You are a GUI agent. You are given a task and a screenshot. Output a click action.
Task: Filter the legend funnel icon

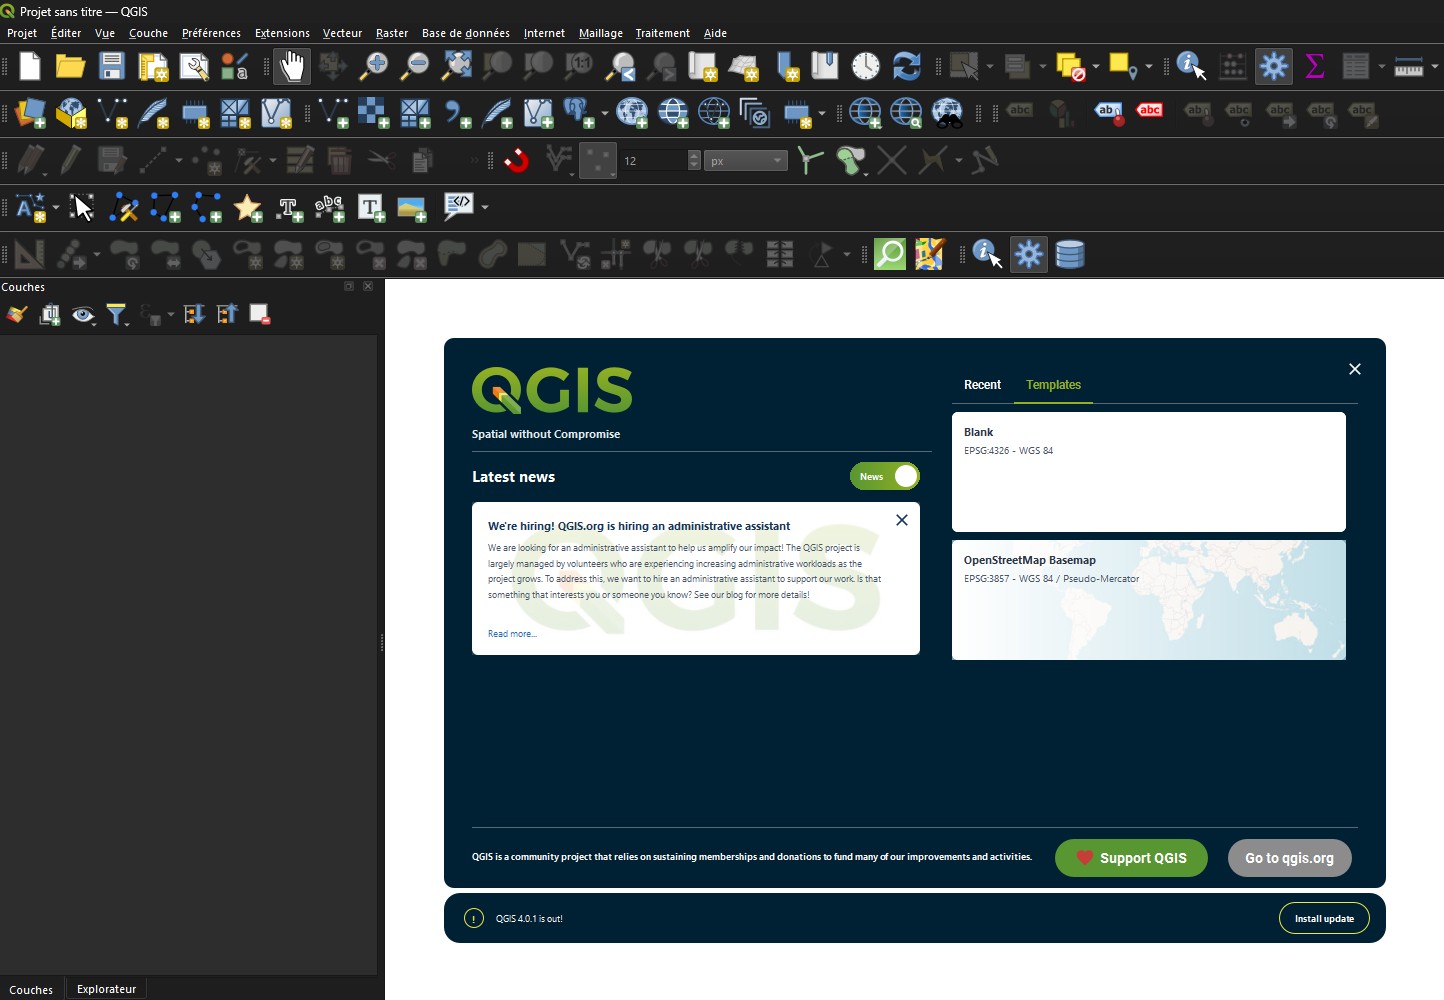tap(116, 315)
